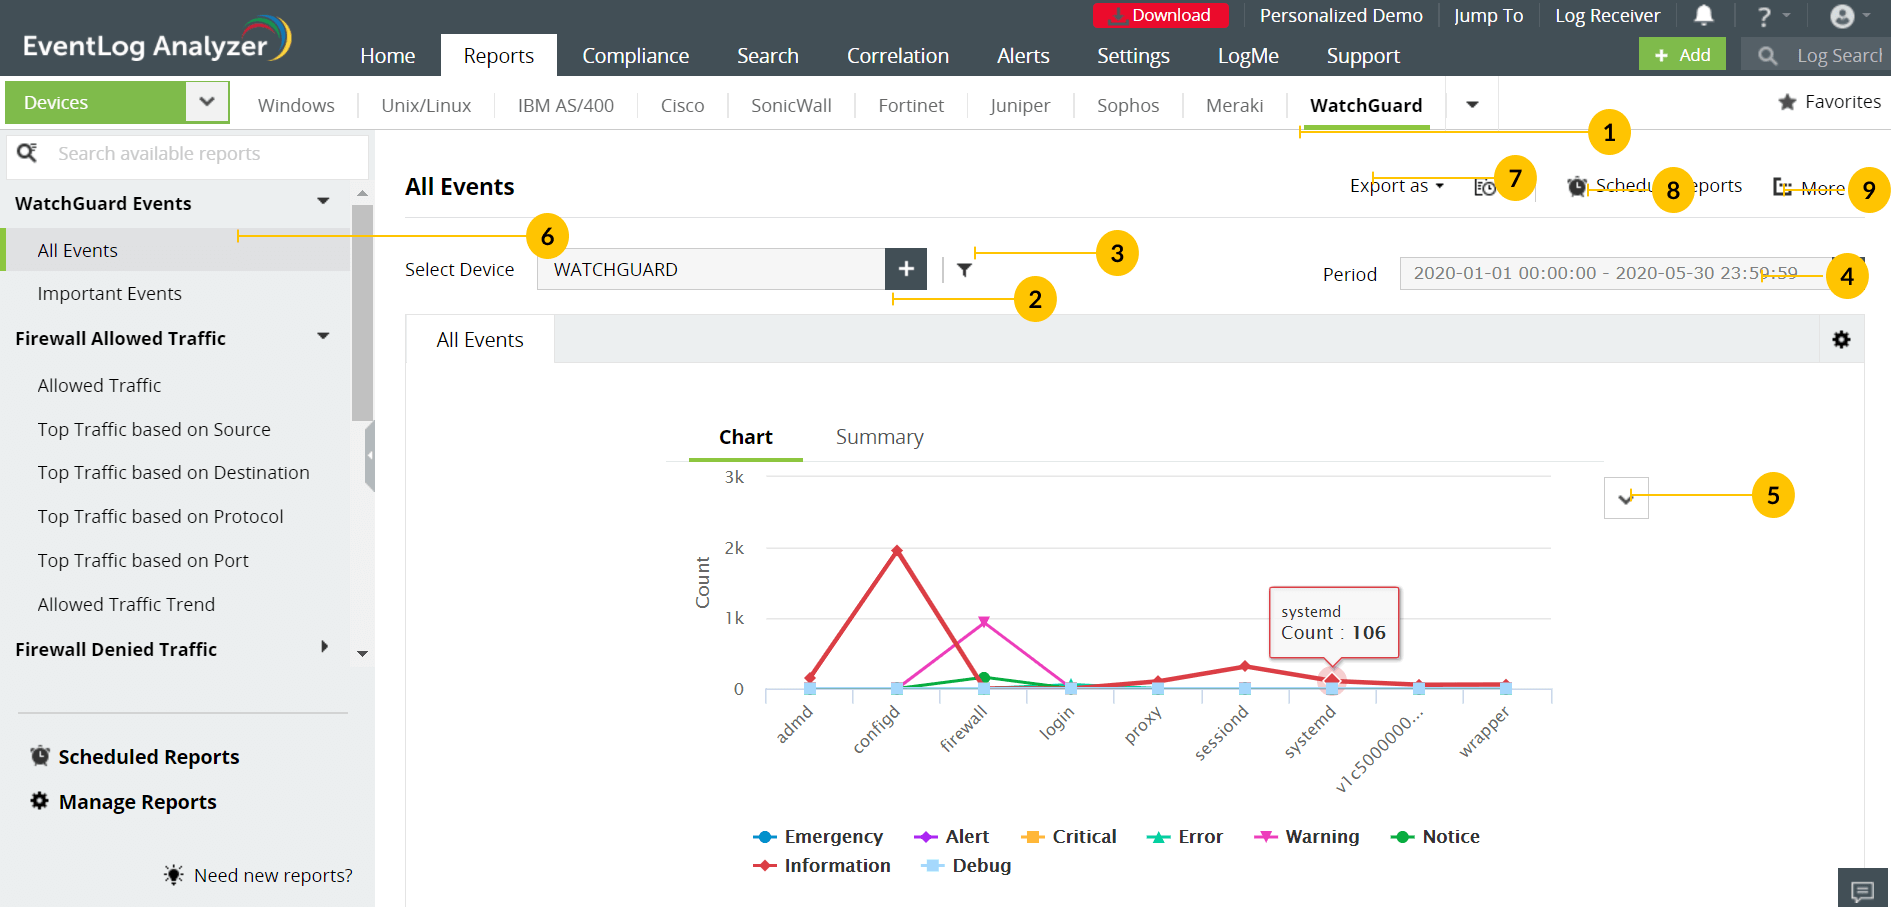Viewport: 1891px width, 907px height.
Task: Click the Log Search magnifier icon
Action: tap(1767, 56)
